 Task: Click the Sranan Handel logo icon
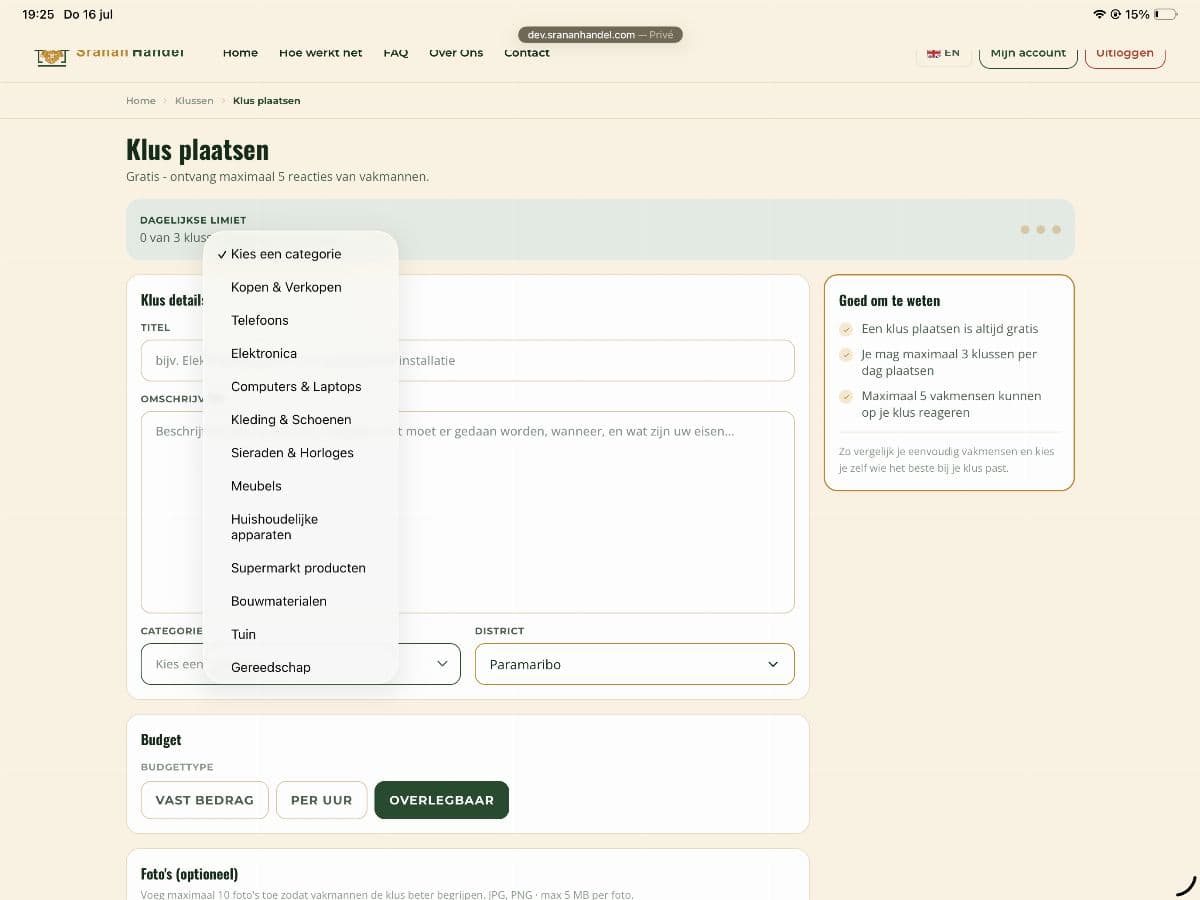(x=51, y=56)
